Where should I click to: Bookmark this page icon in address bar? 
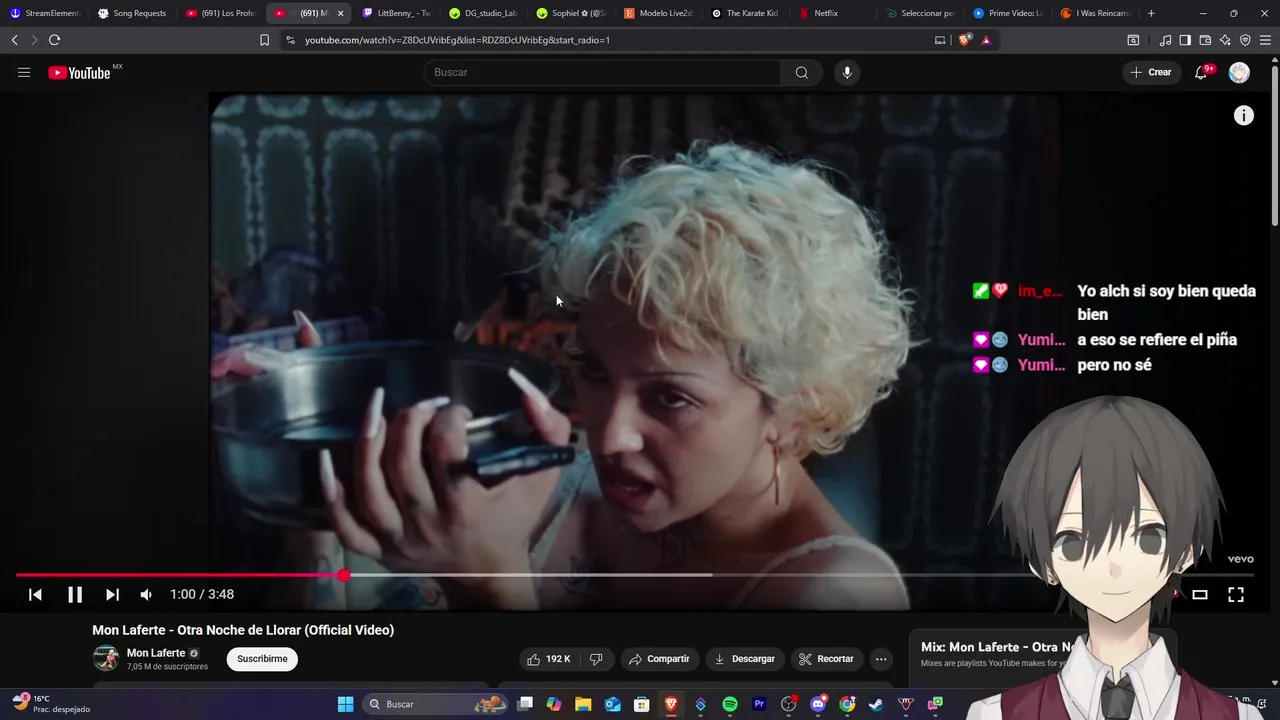tap(264, 40)
